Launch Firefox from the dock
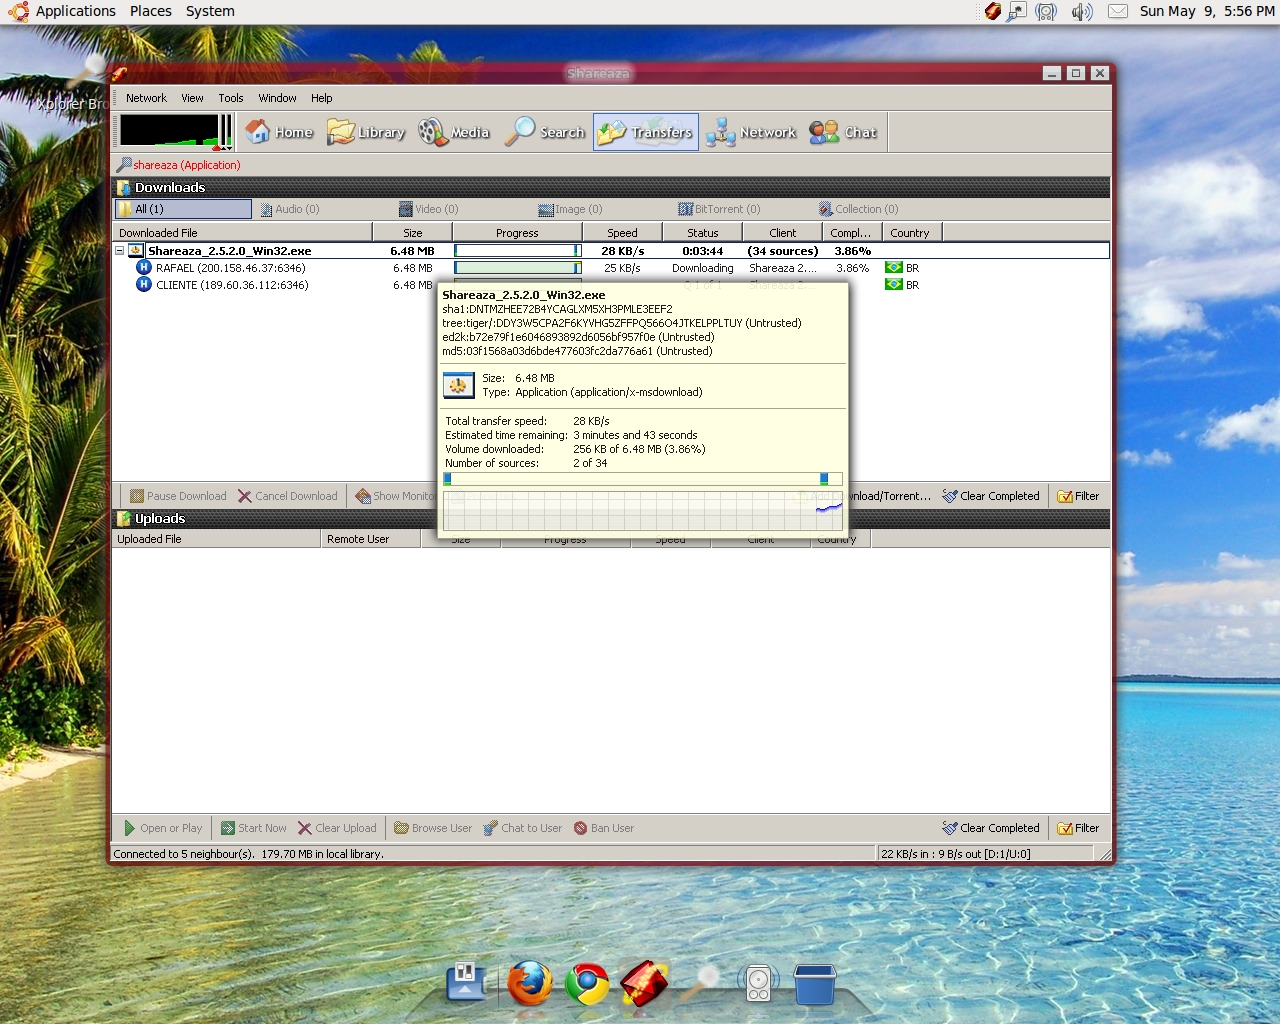This screenshot has height=1024, width=1280. point(529,983)
